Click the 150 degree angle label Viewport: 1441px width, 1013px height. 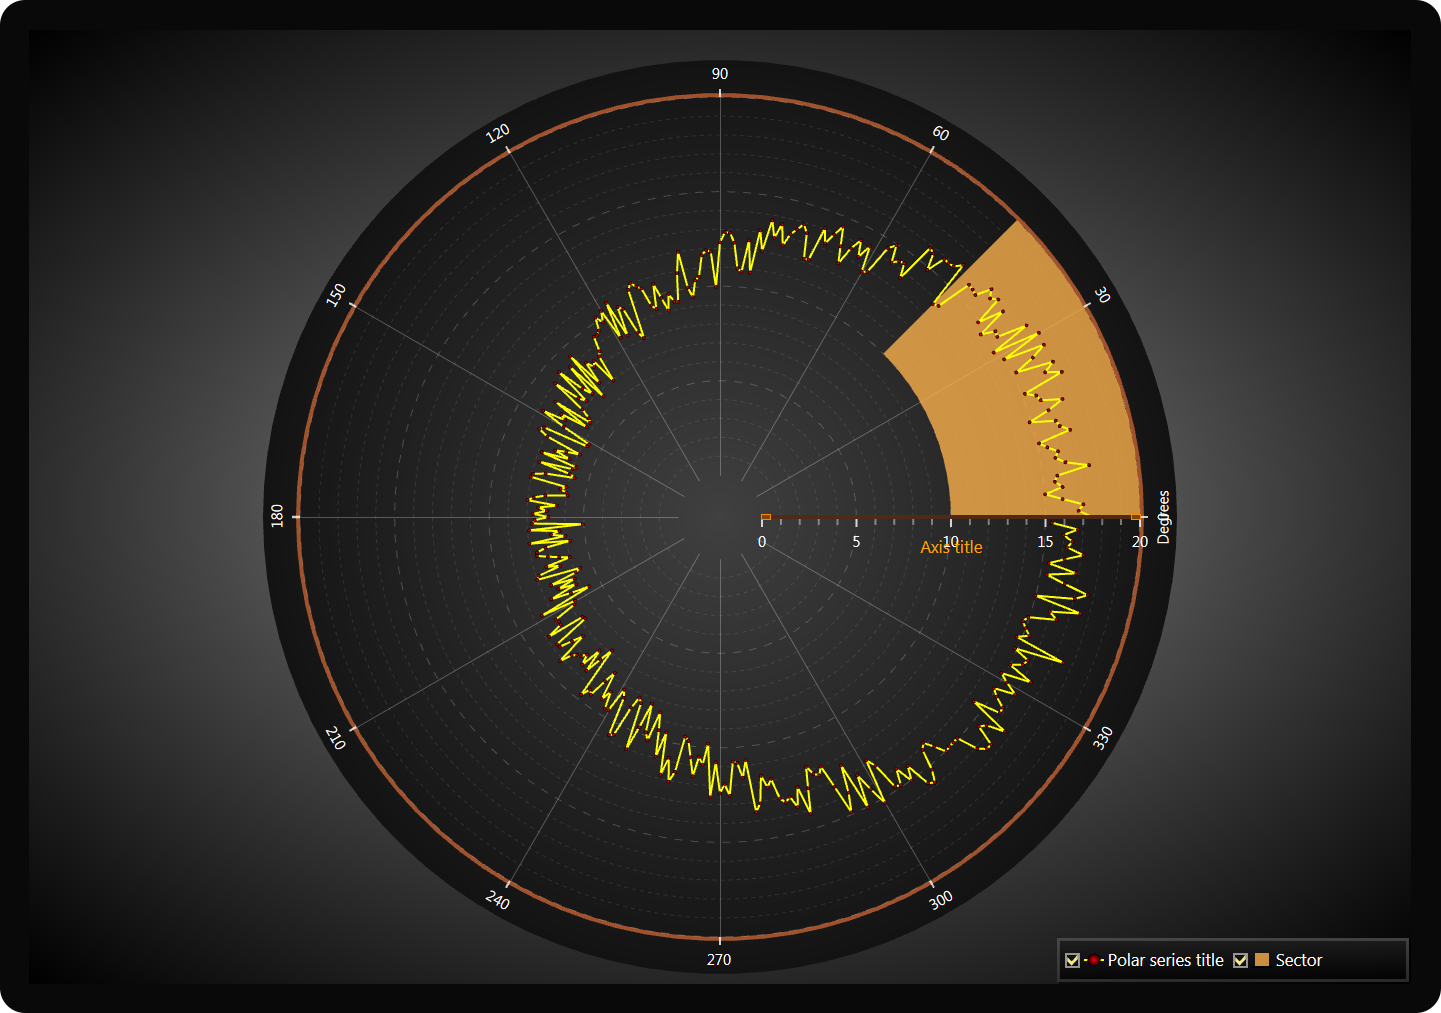[x=336, y=295]
